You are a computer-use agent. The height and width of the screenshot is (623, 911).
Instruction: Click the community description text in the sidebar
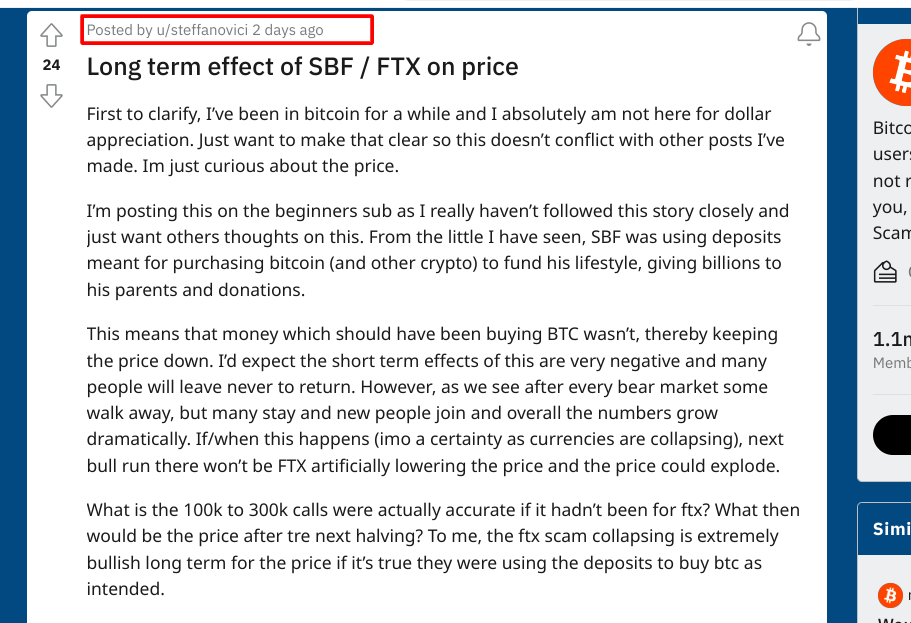click(892, 180)
